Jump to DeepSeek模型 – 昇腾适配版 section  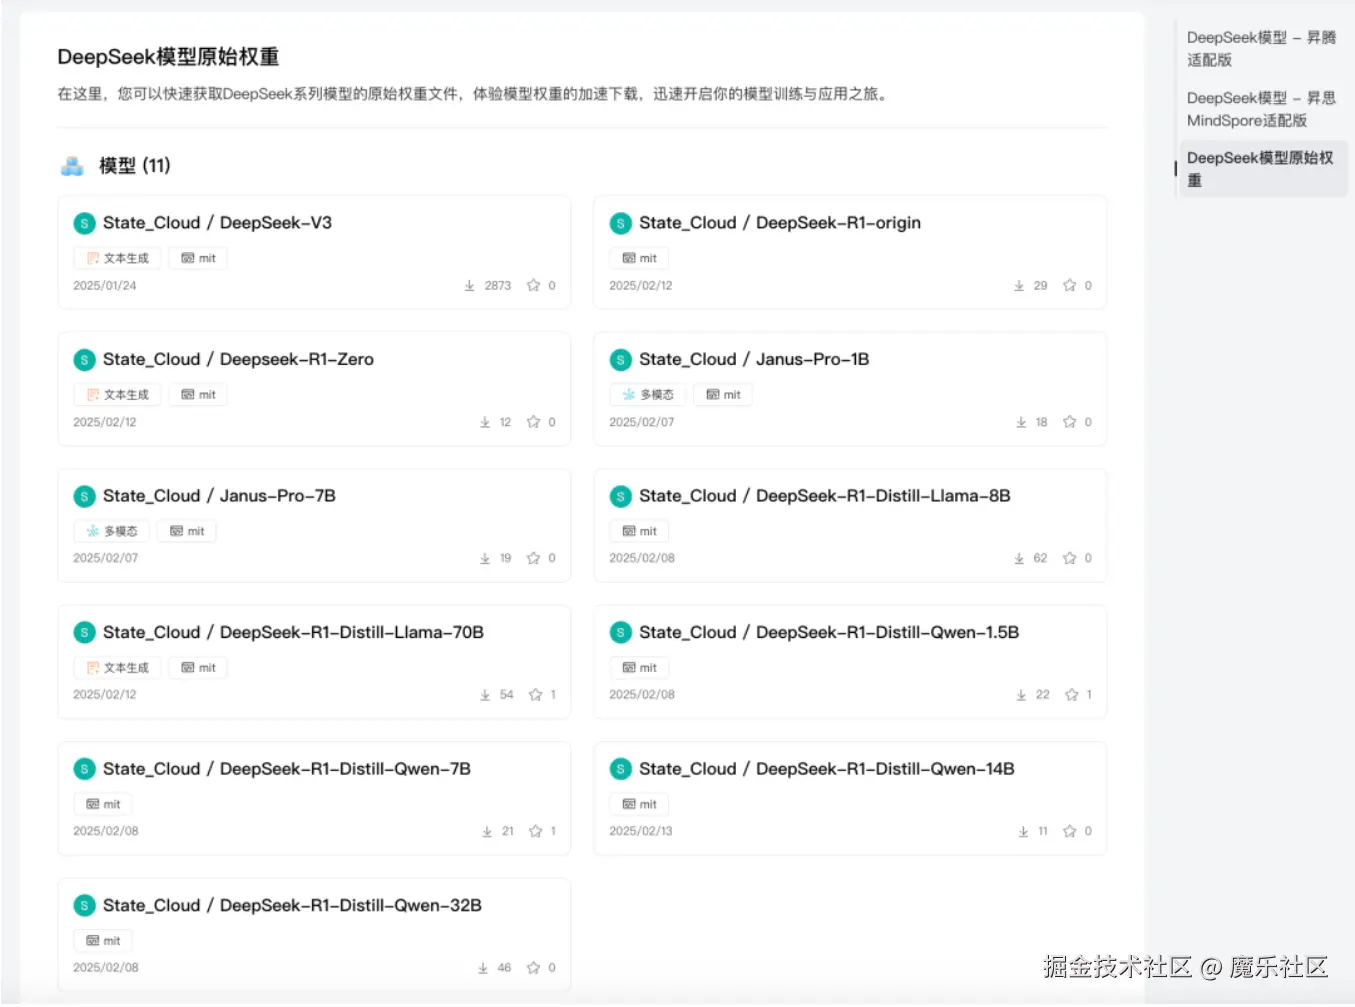(x=1261, y=48)
